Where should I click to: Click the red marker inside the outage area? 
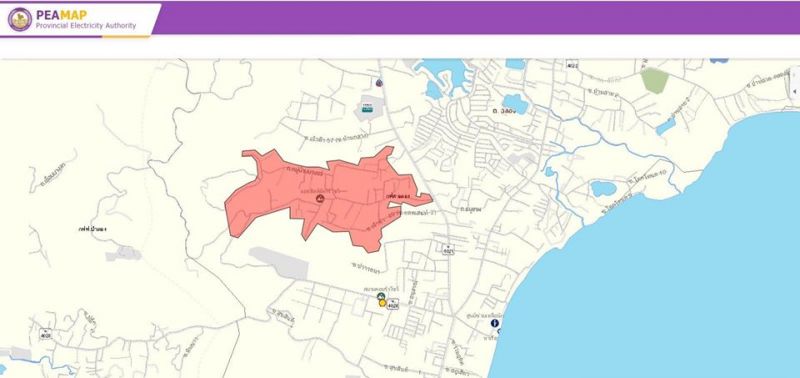[320, 199]
